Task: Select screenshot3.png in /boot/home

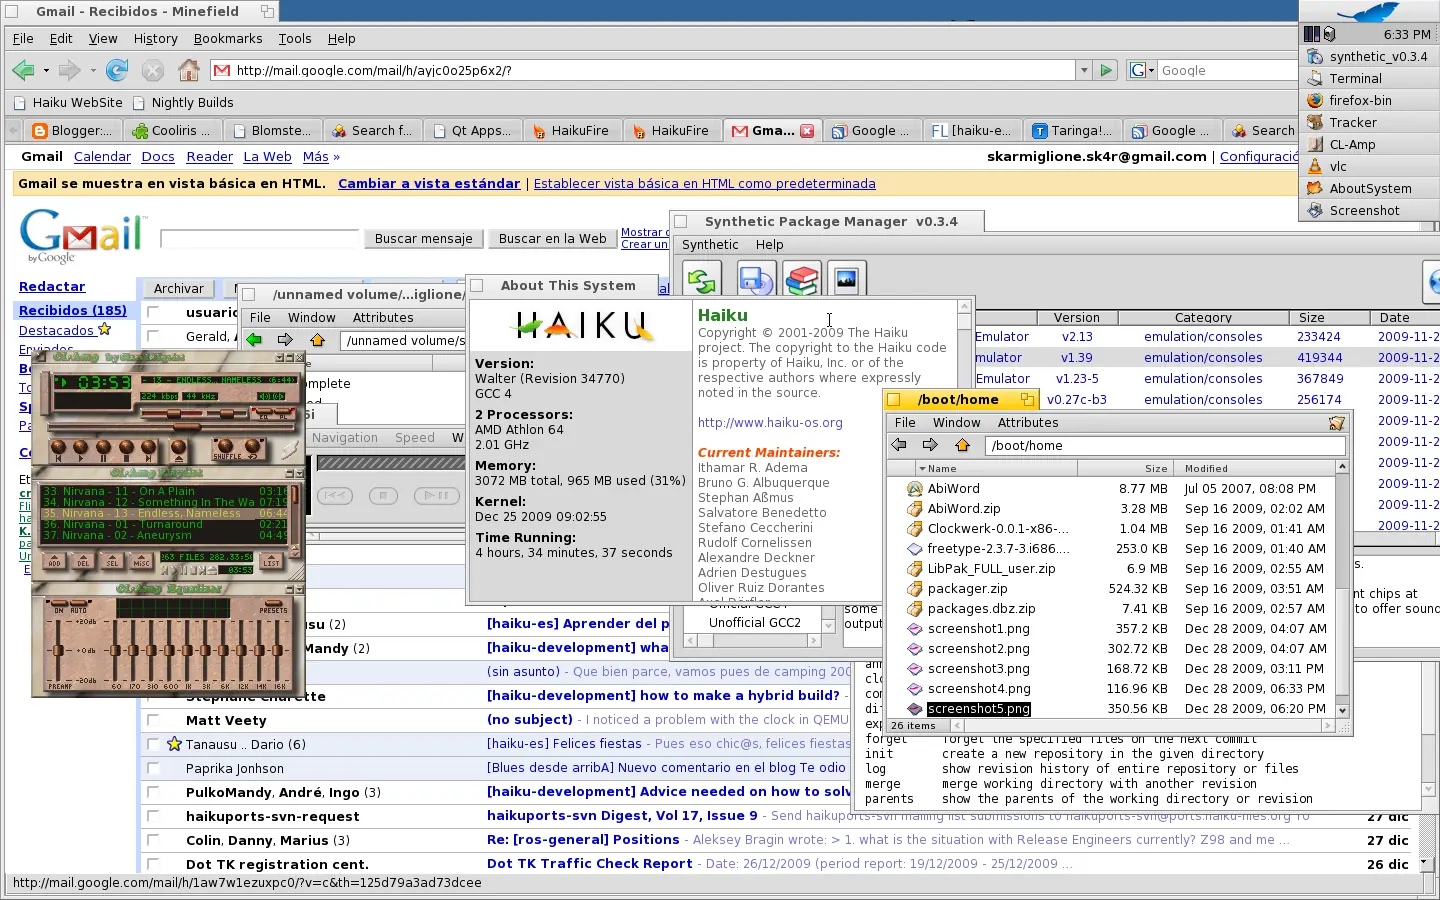Action: (x=978, y=668)
